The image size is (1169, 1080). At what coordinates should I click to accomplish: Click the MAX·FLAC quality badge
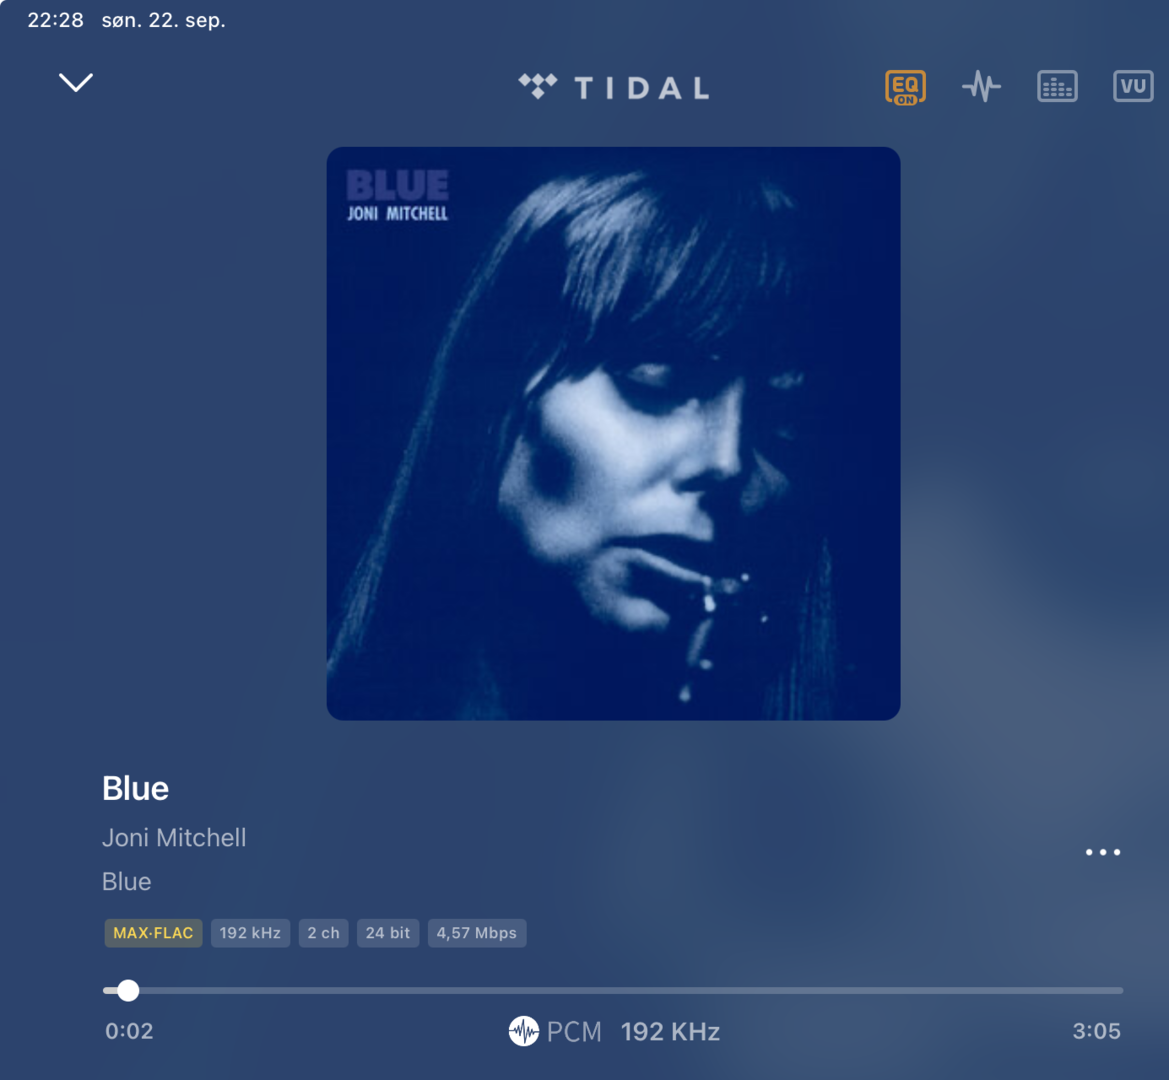(x=153, y=933)
